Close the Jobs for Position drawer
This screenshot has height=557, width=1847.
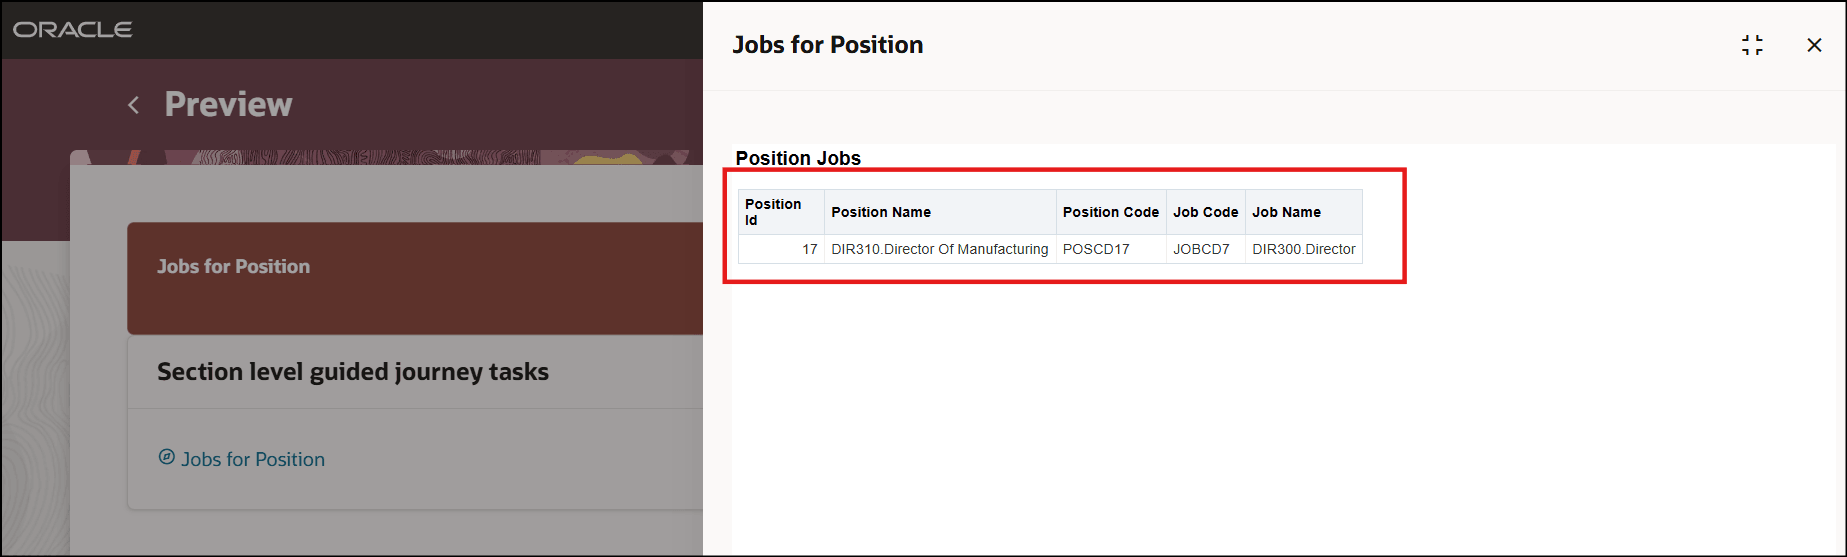pyautogui.click(x=1814, y=45)
